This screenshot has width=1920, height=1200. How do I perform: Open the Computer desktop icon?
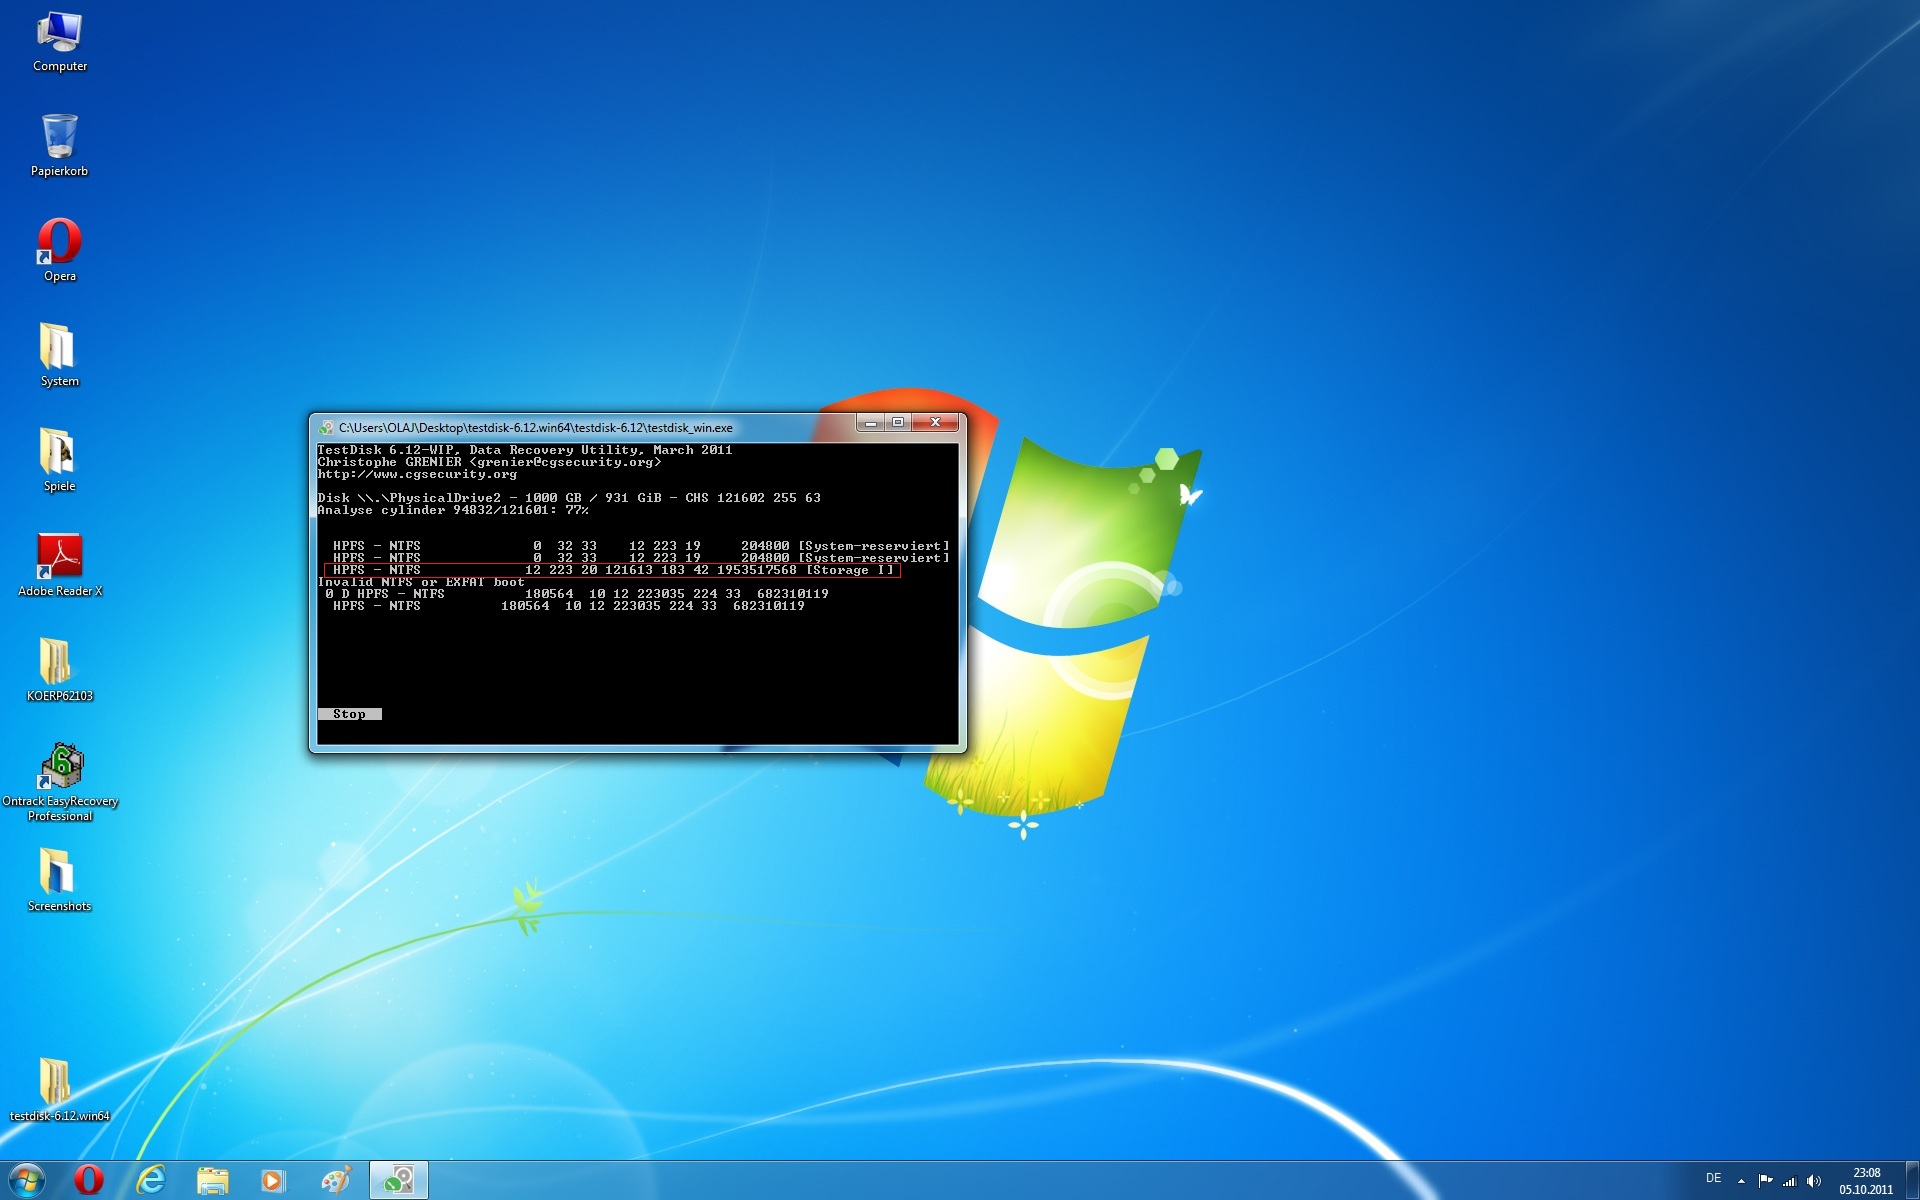click(x=59, y=35)
